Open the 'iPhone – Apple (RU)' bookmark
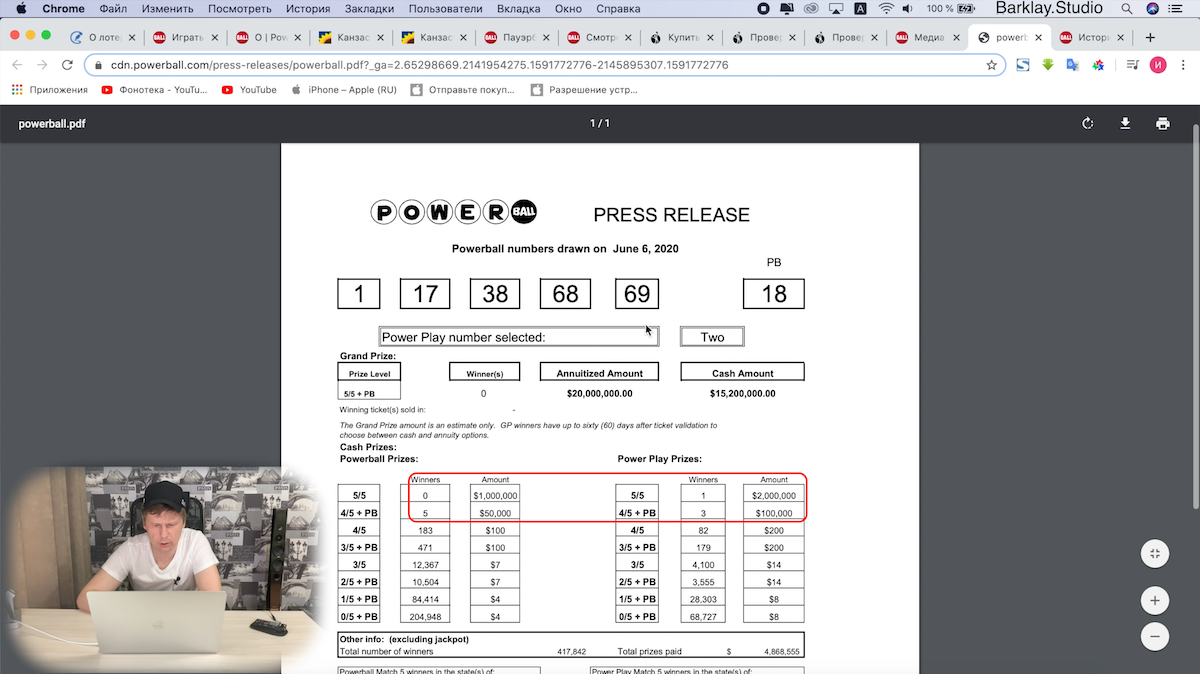The width and height of the screenshot is (1200, 674). point(343,90)
